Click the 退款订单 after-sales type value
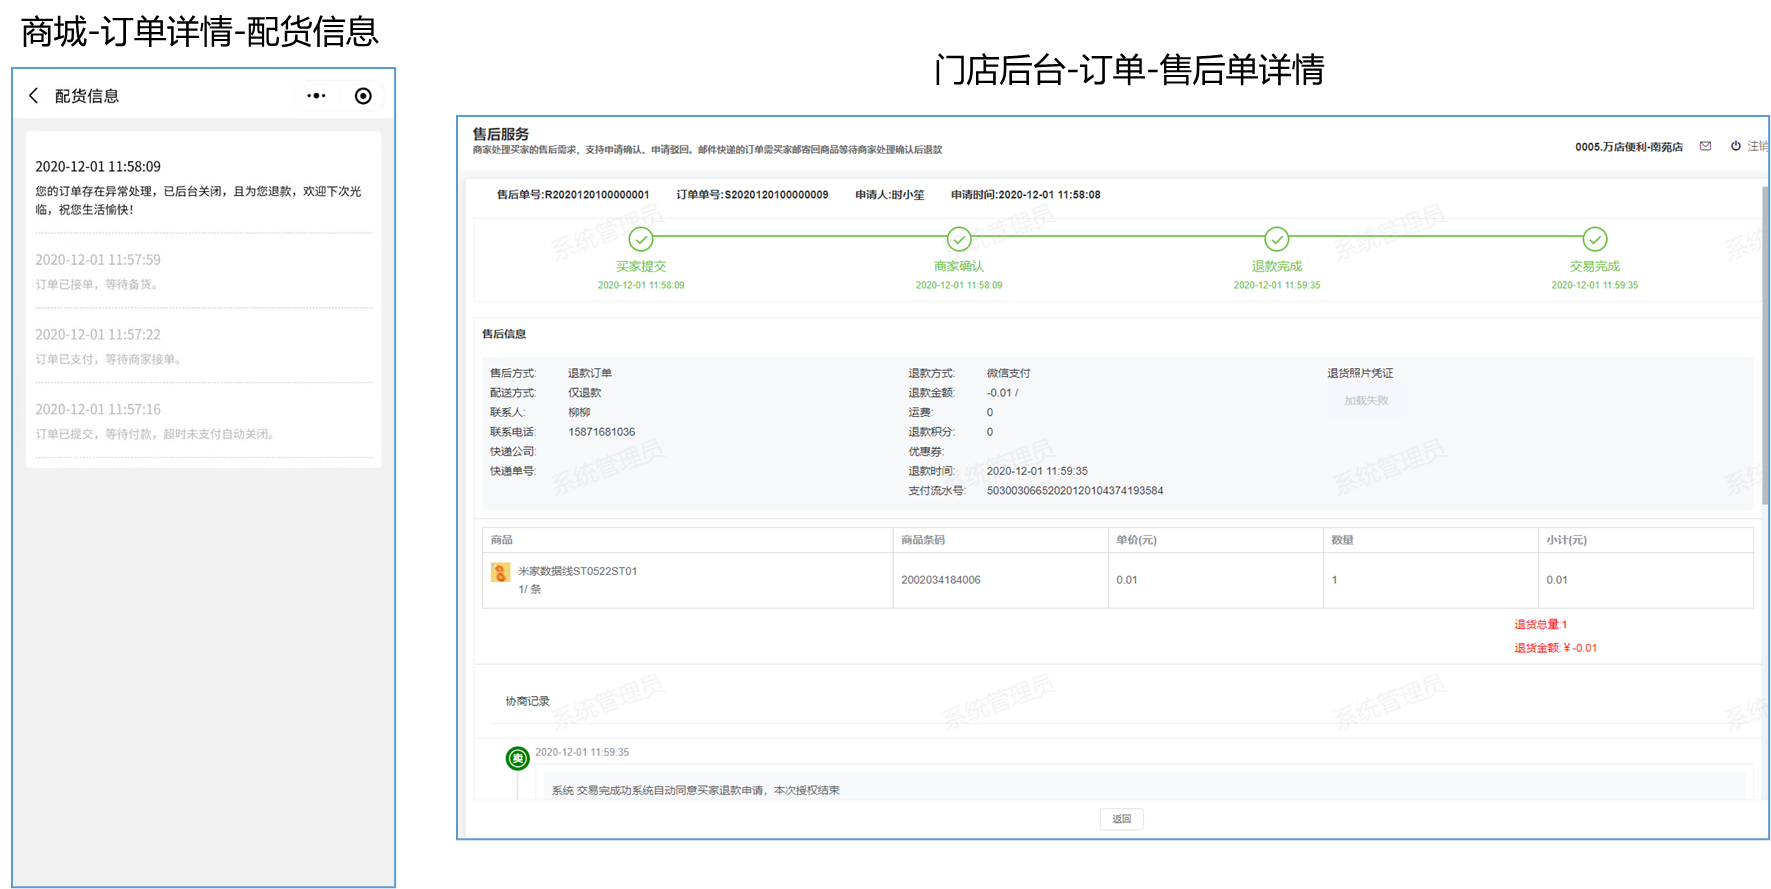 coord(590,373)
